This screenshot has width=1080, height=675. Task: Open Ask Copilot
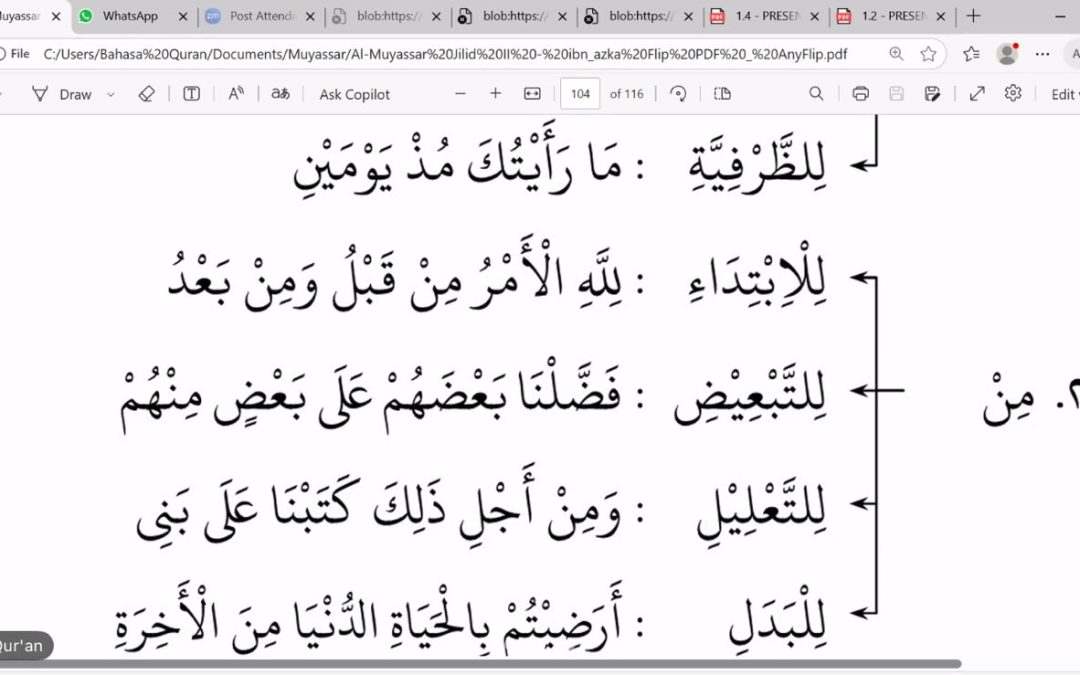(354, 94)
